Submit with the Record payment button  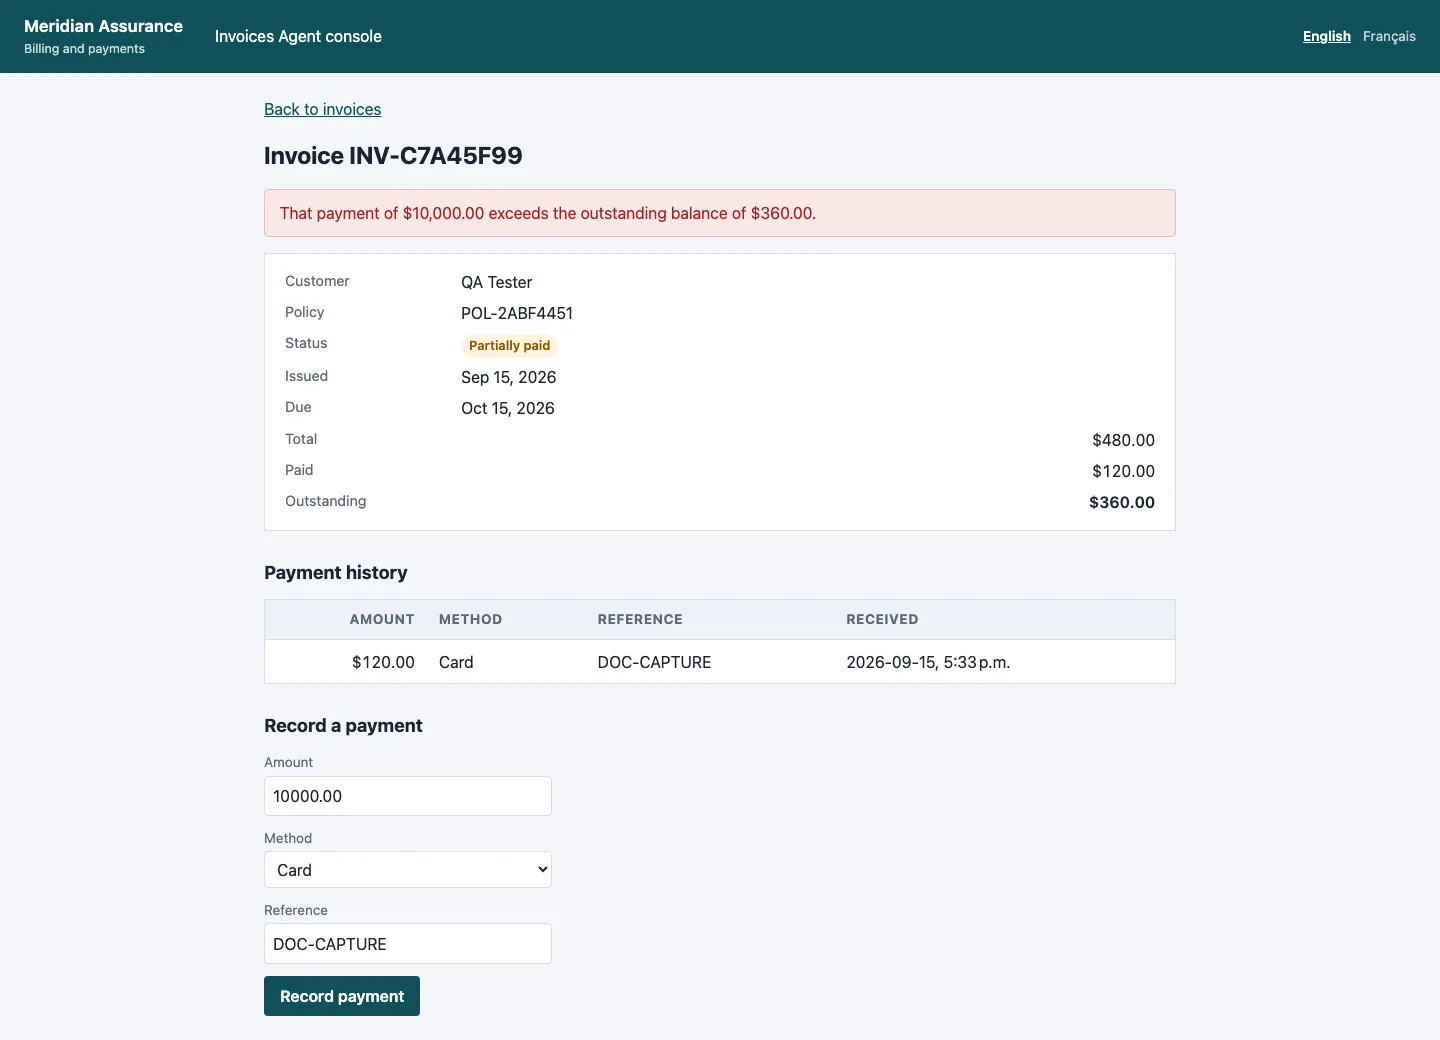[x=342, y=996]
